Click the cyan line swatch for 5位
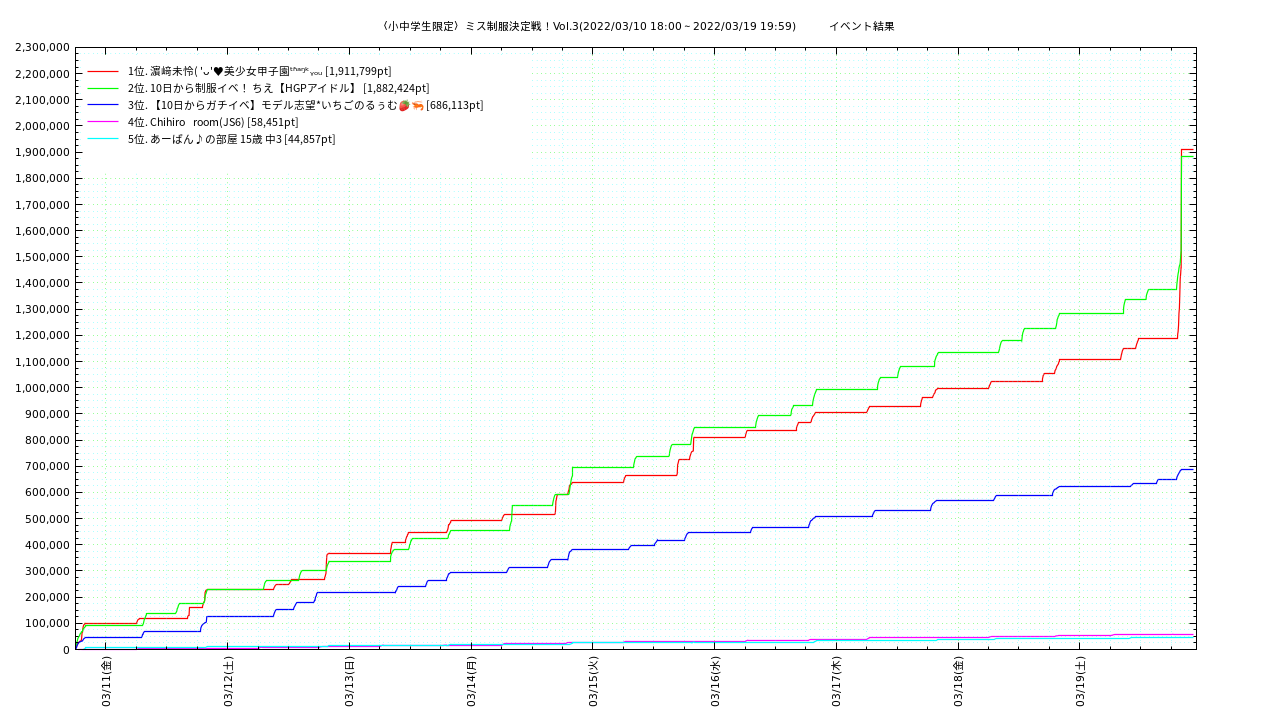 click(x=103, y=139)
